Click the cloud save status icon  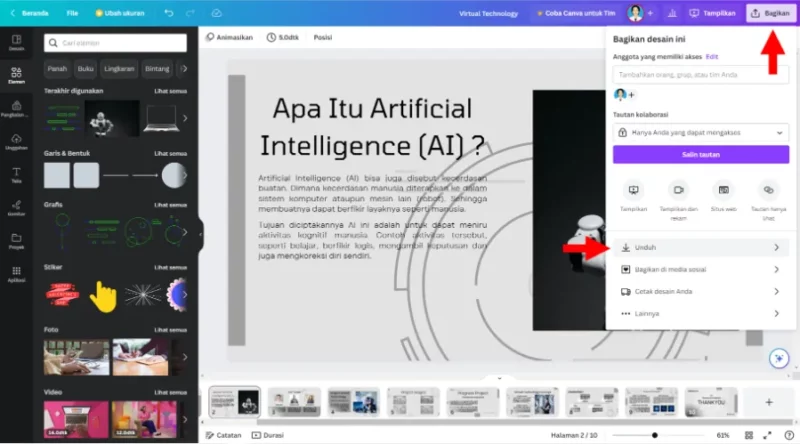(217, 13)
